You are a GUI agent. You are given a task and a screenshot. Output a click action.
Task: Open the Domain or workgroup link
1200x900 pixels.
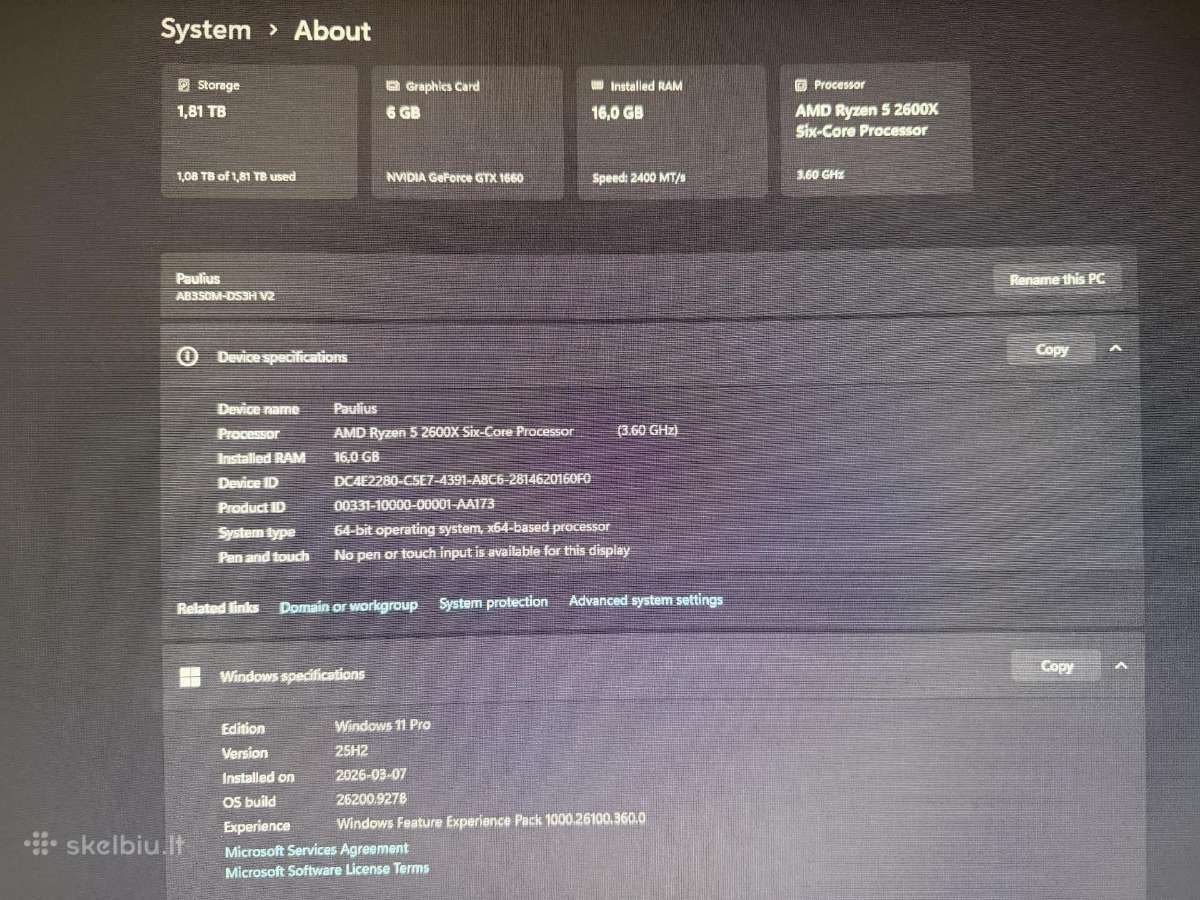coord(348,606)
